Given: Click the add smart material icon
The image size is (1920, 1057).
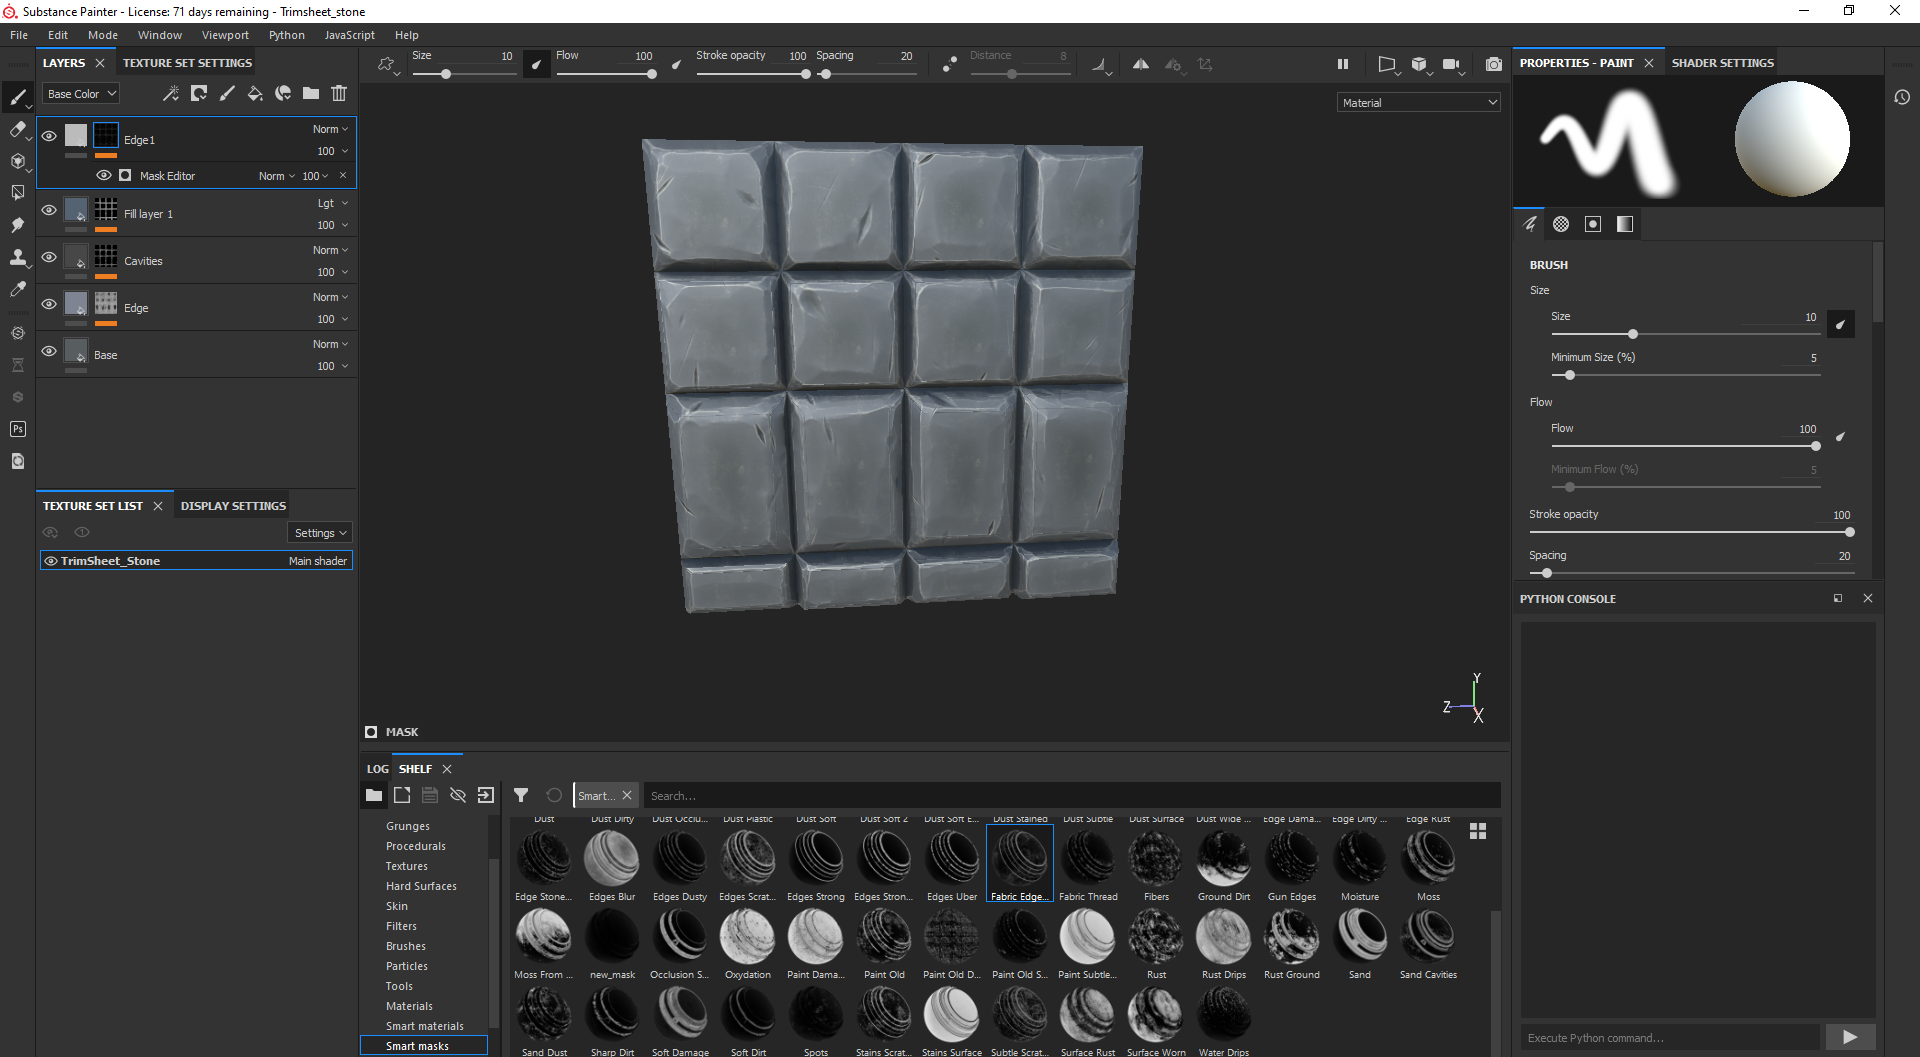Looking at the screenshot, I should pos(283,93).
